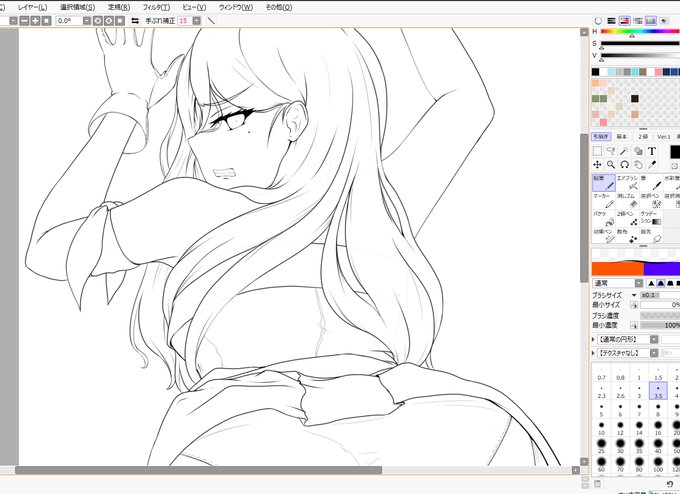Open the 手ぶれ補正 stabilizer value dropdown

pyautogui.click(x=196, y=21)
